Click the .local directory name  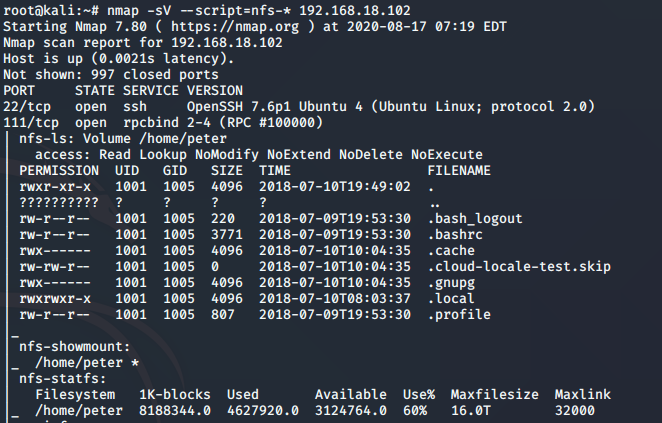click(x=451, y=299)
